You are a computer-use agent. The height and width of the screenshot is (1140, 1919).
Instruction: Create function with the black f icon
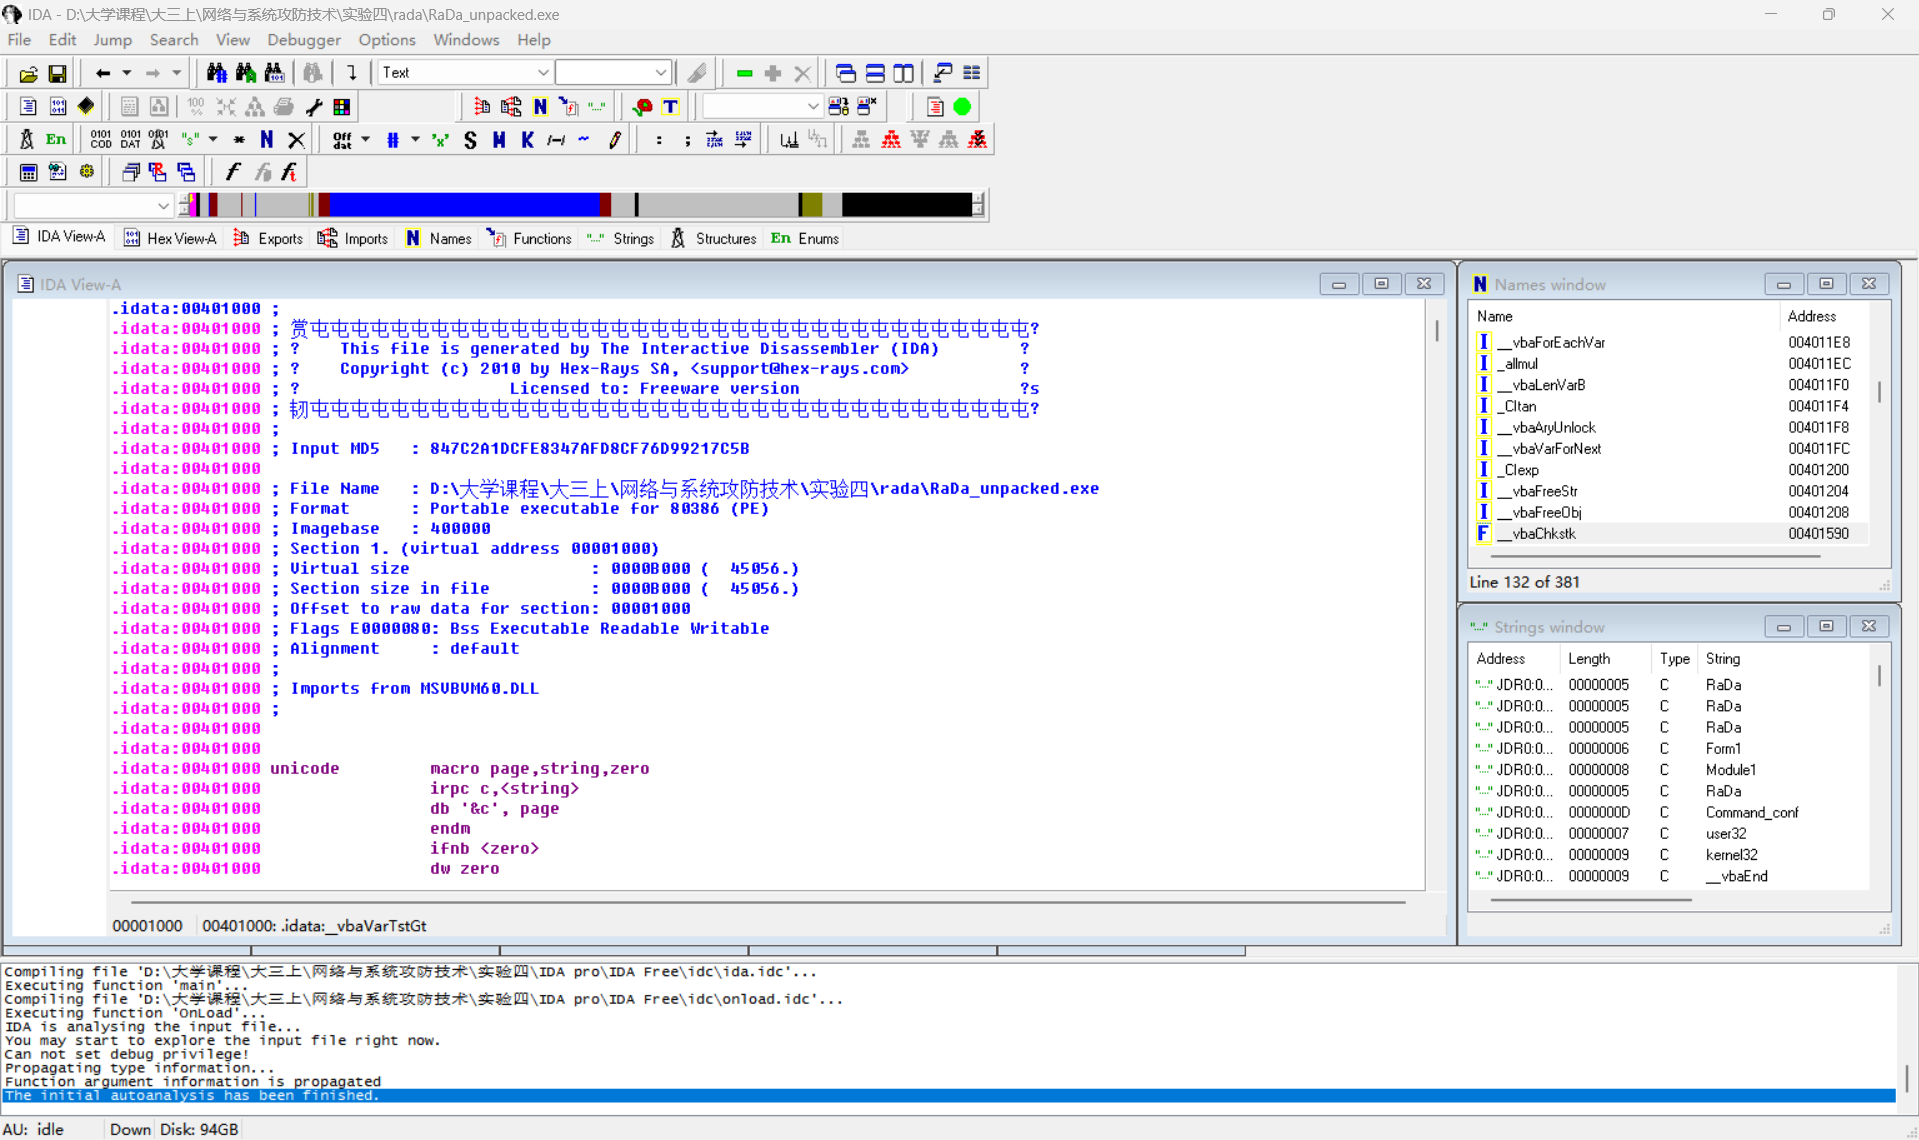pyautogui.click(x=233, y=172)
